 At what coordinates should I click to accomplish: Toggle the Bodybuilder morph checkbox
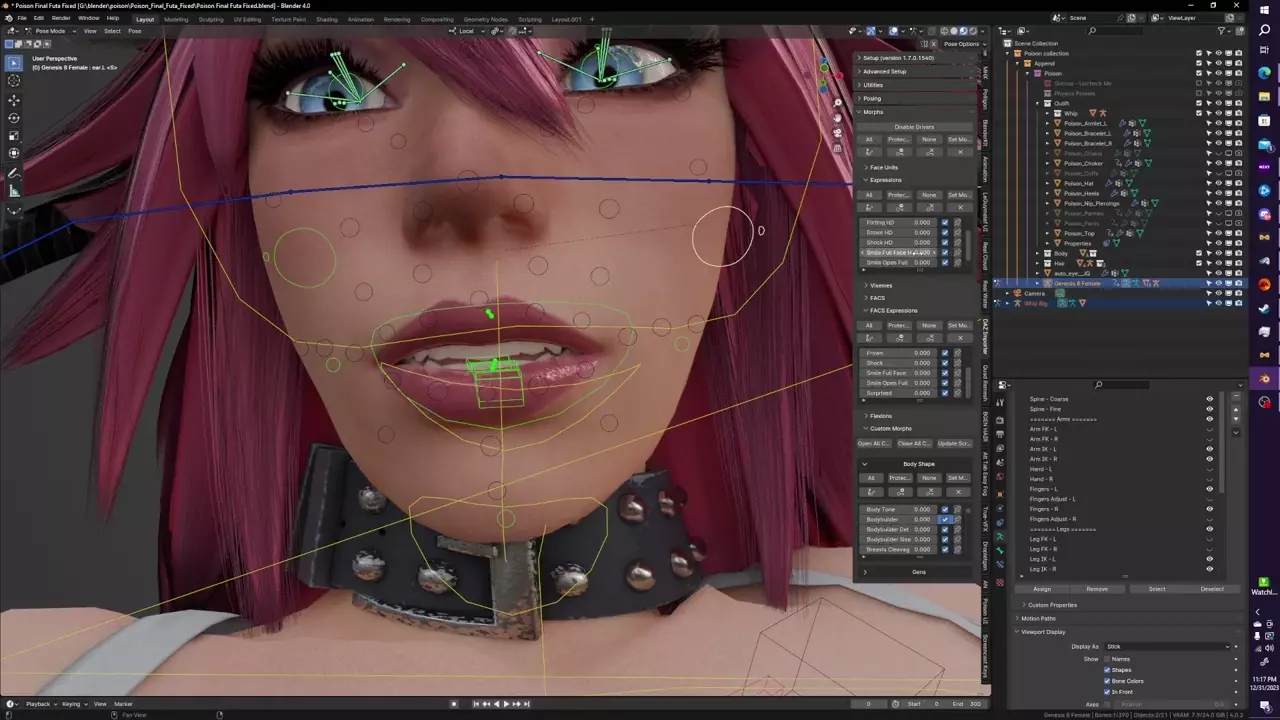click(945, 520)
